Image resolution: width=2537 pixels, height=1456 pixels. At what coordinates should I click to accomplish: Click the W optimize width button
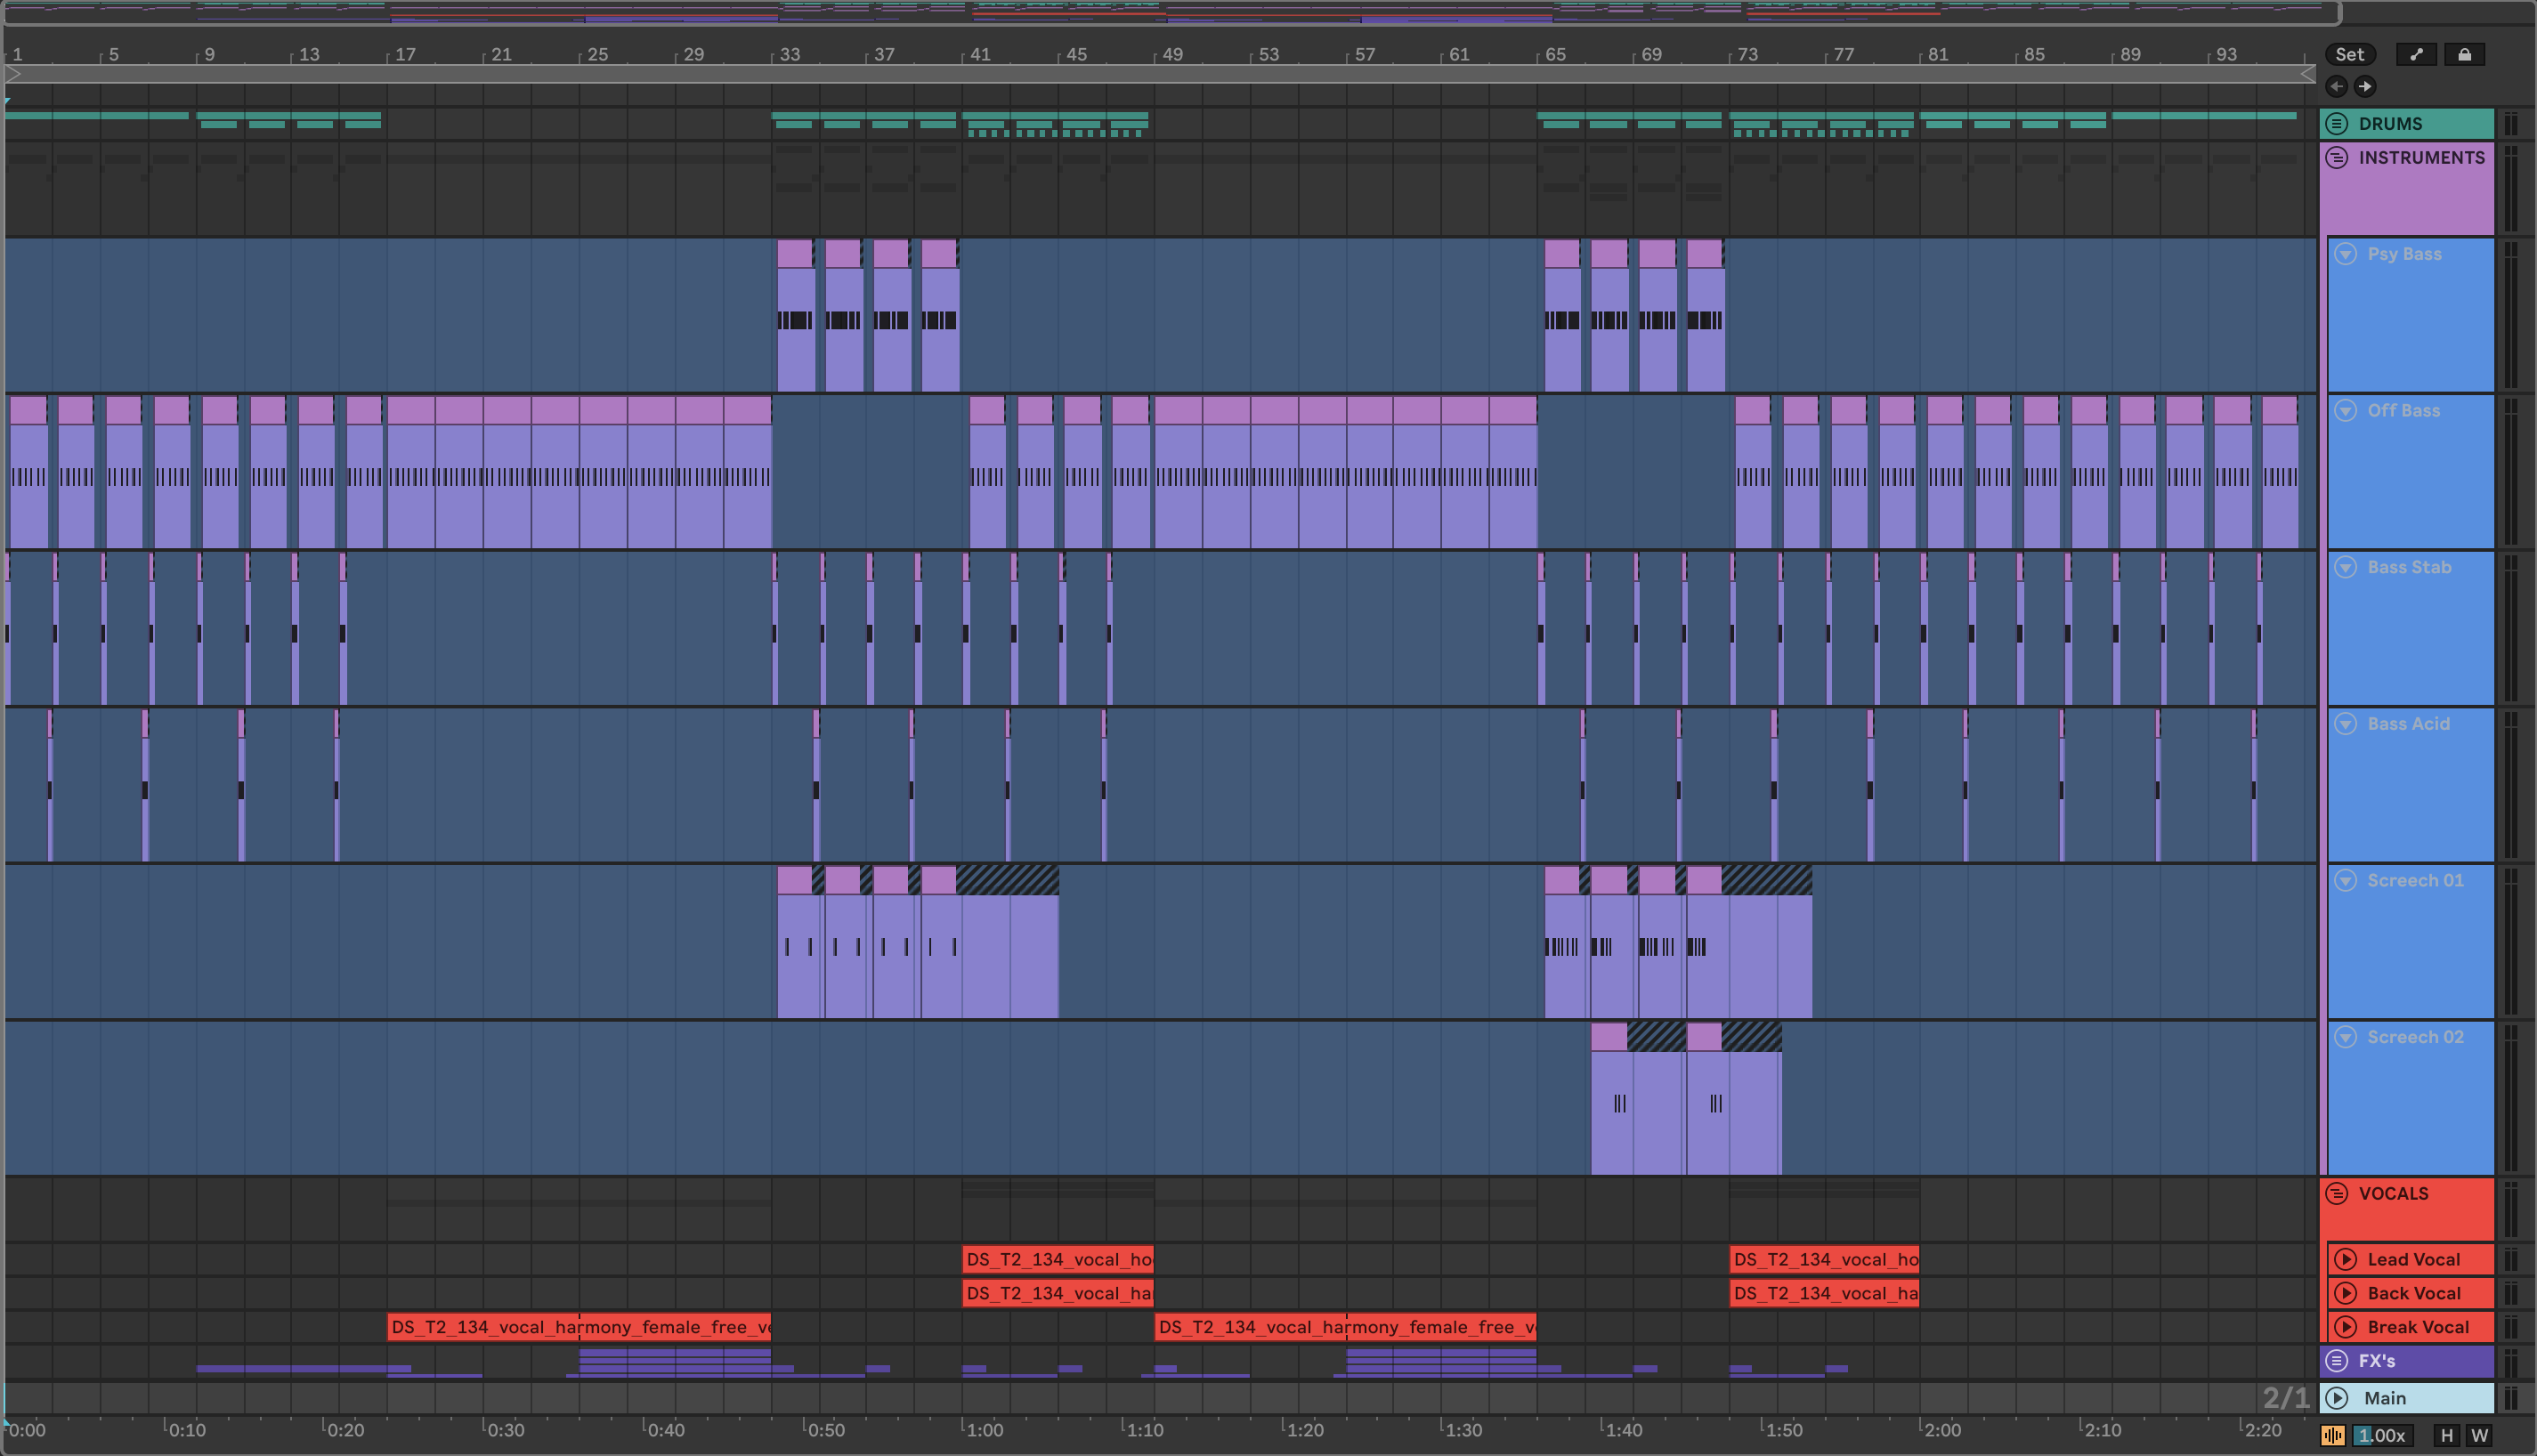pos(2479,1436)
